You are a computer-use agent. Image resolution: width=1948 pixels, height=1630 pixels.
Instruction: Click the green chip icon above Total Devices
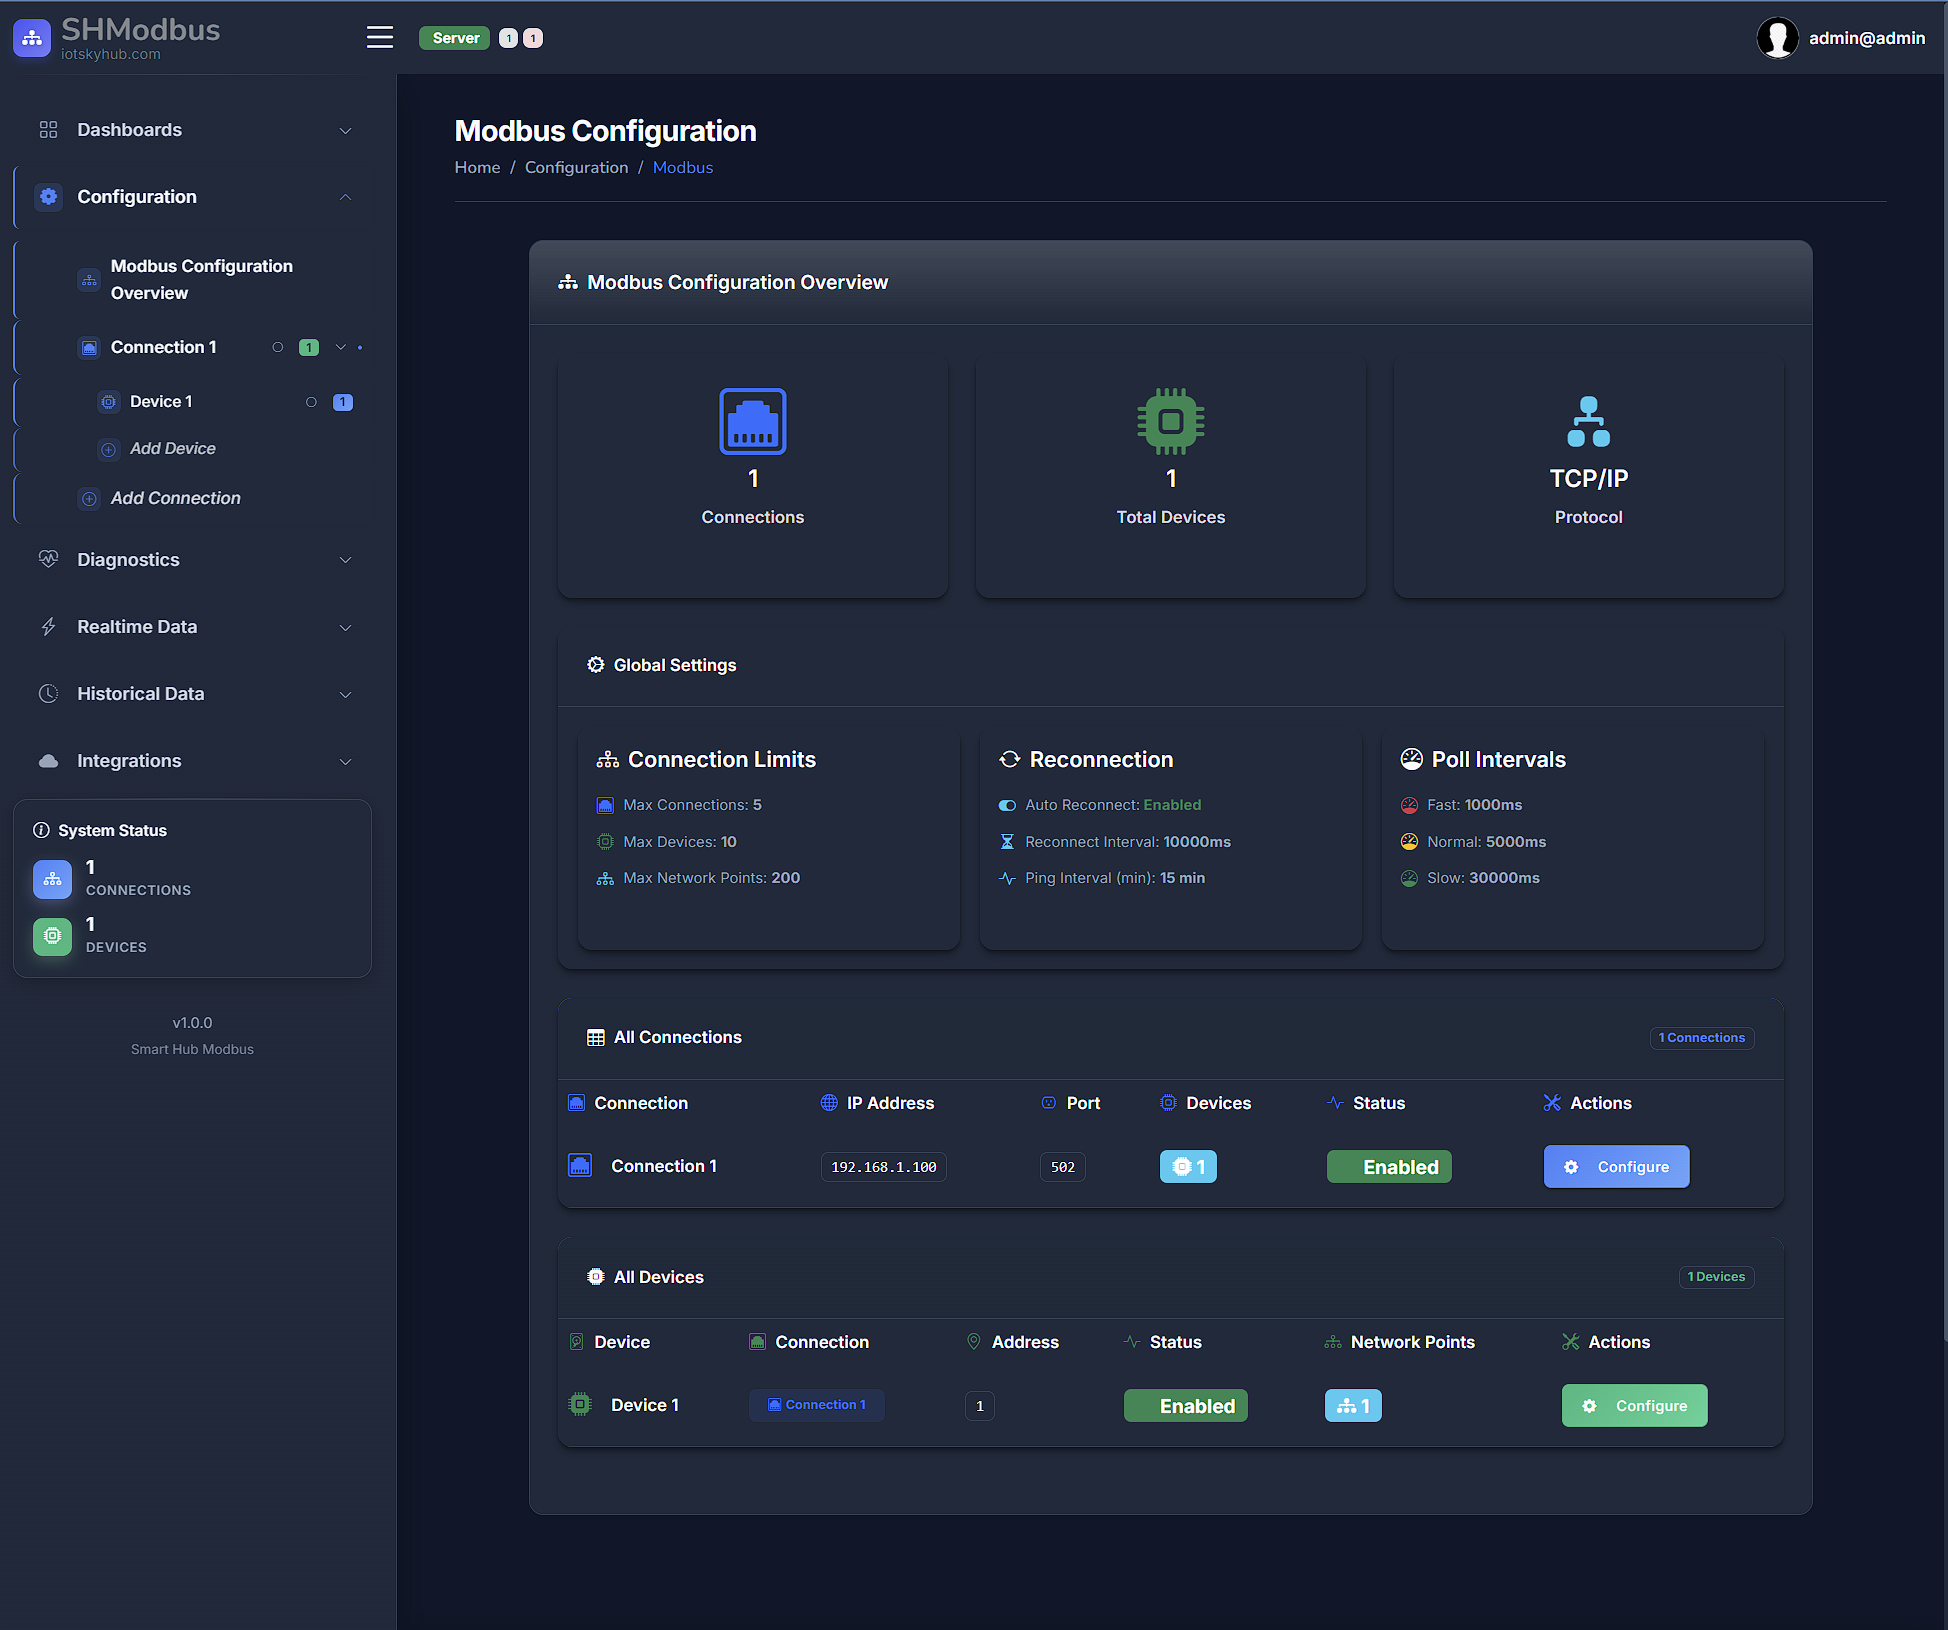coord(1170,421)
